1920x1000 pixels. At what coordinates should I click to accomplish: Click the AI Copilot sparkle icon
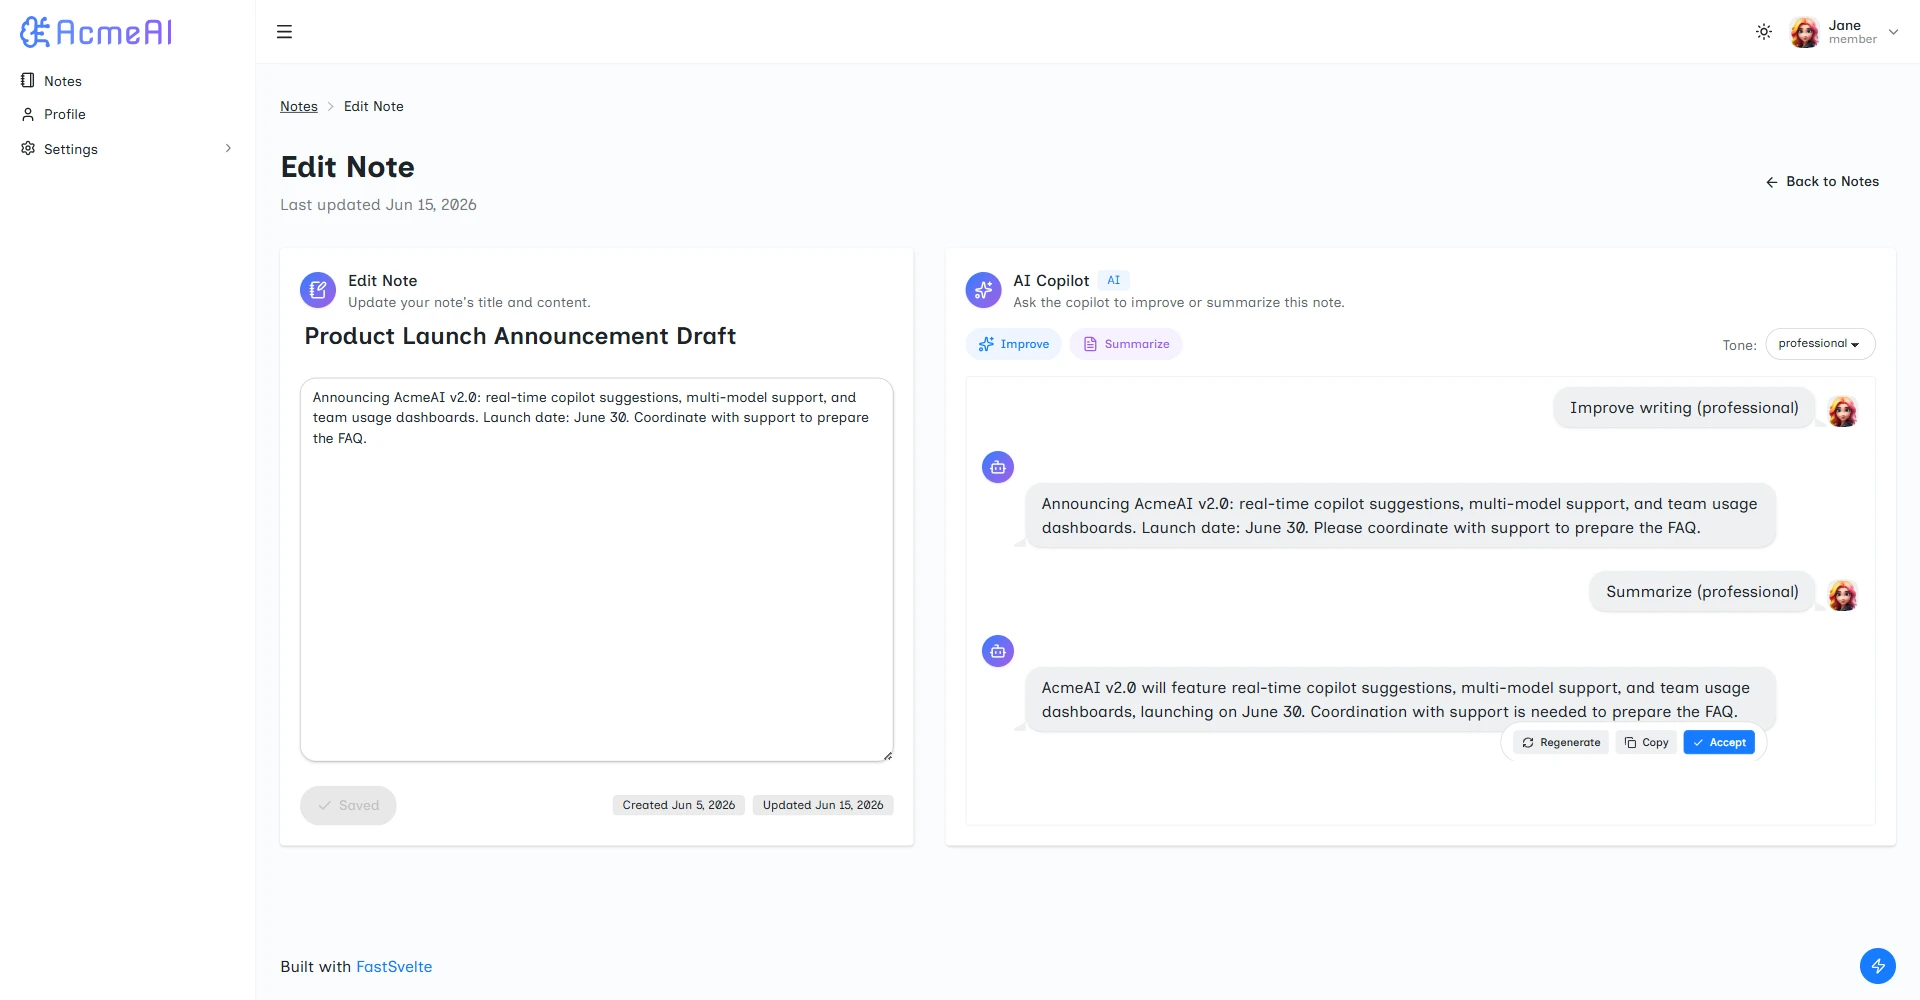983,290
